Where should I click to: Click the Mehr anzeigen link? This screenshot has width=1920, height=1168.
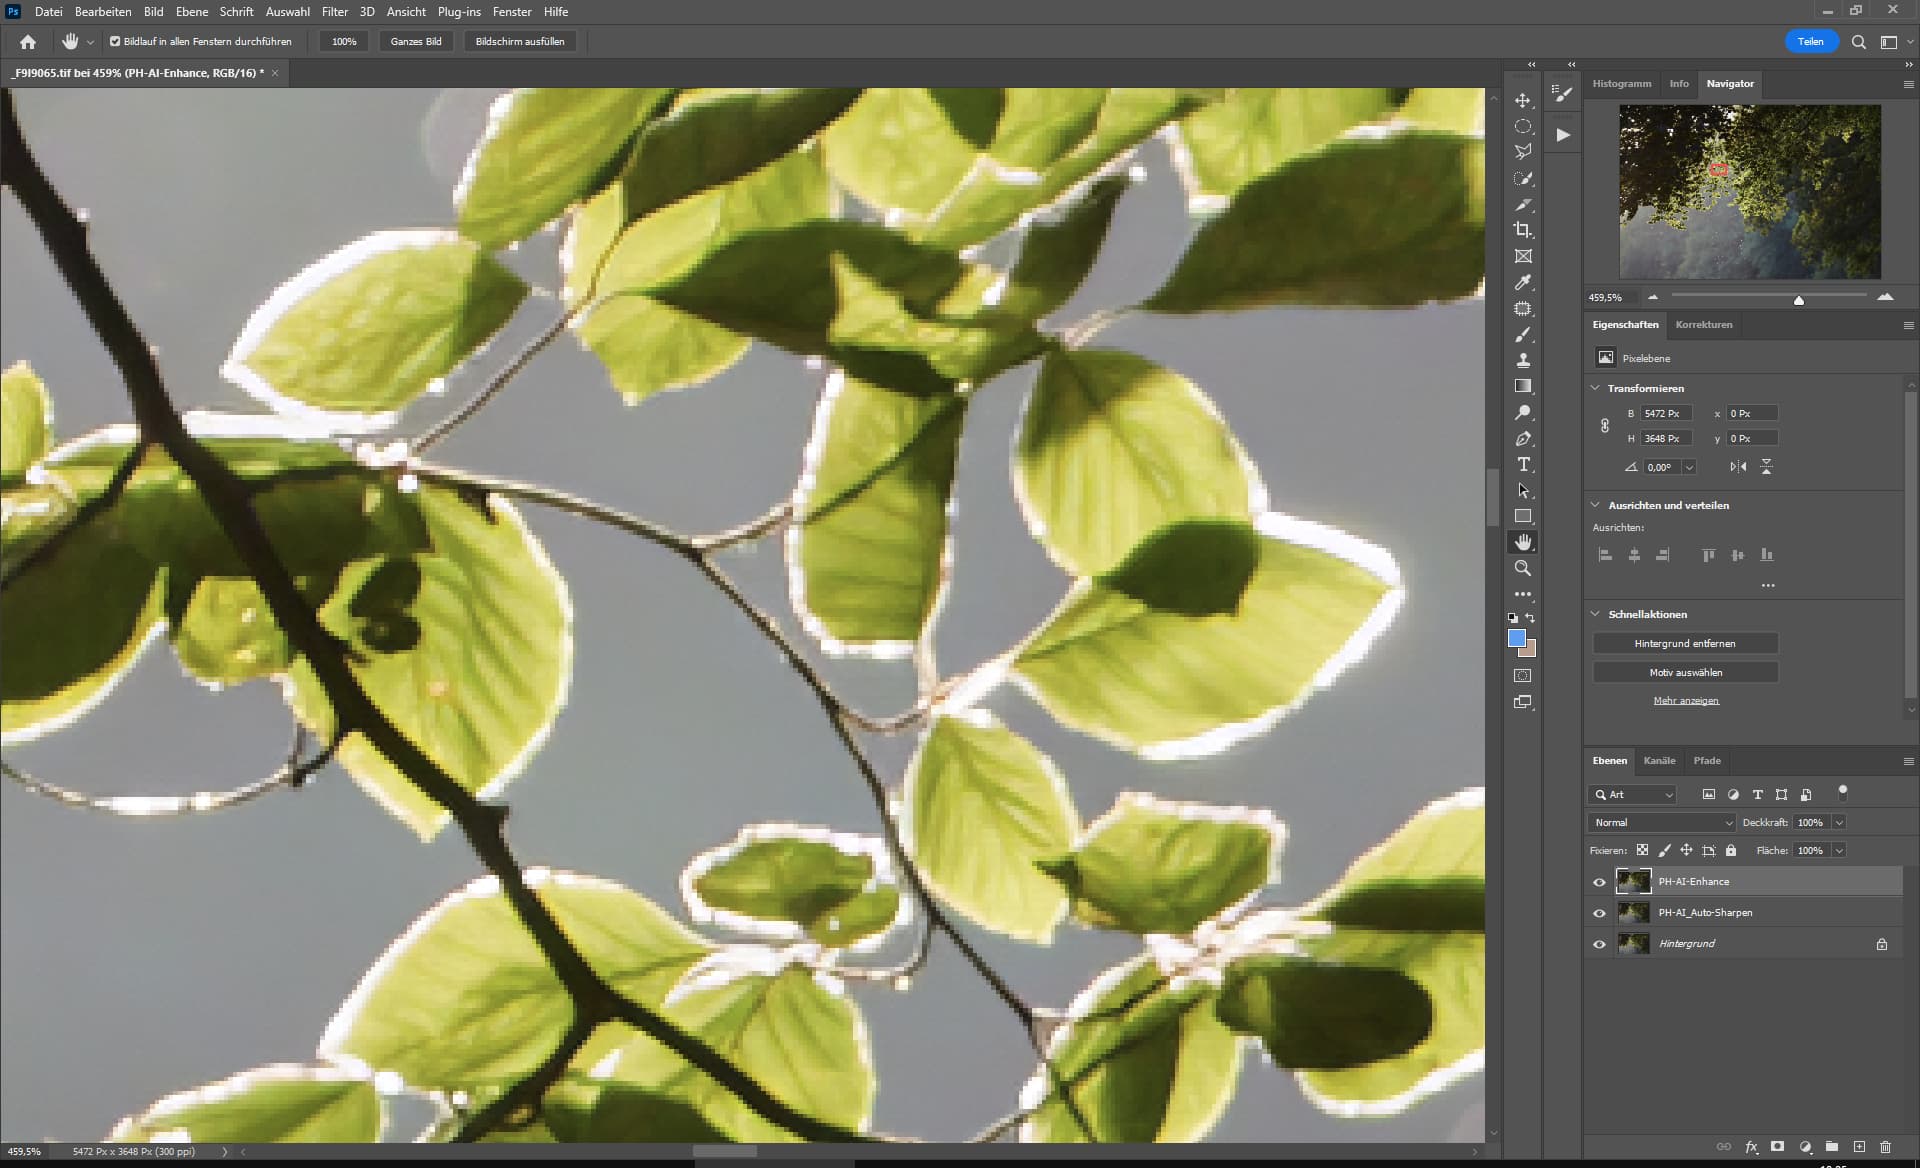click(1685, 701)
